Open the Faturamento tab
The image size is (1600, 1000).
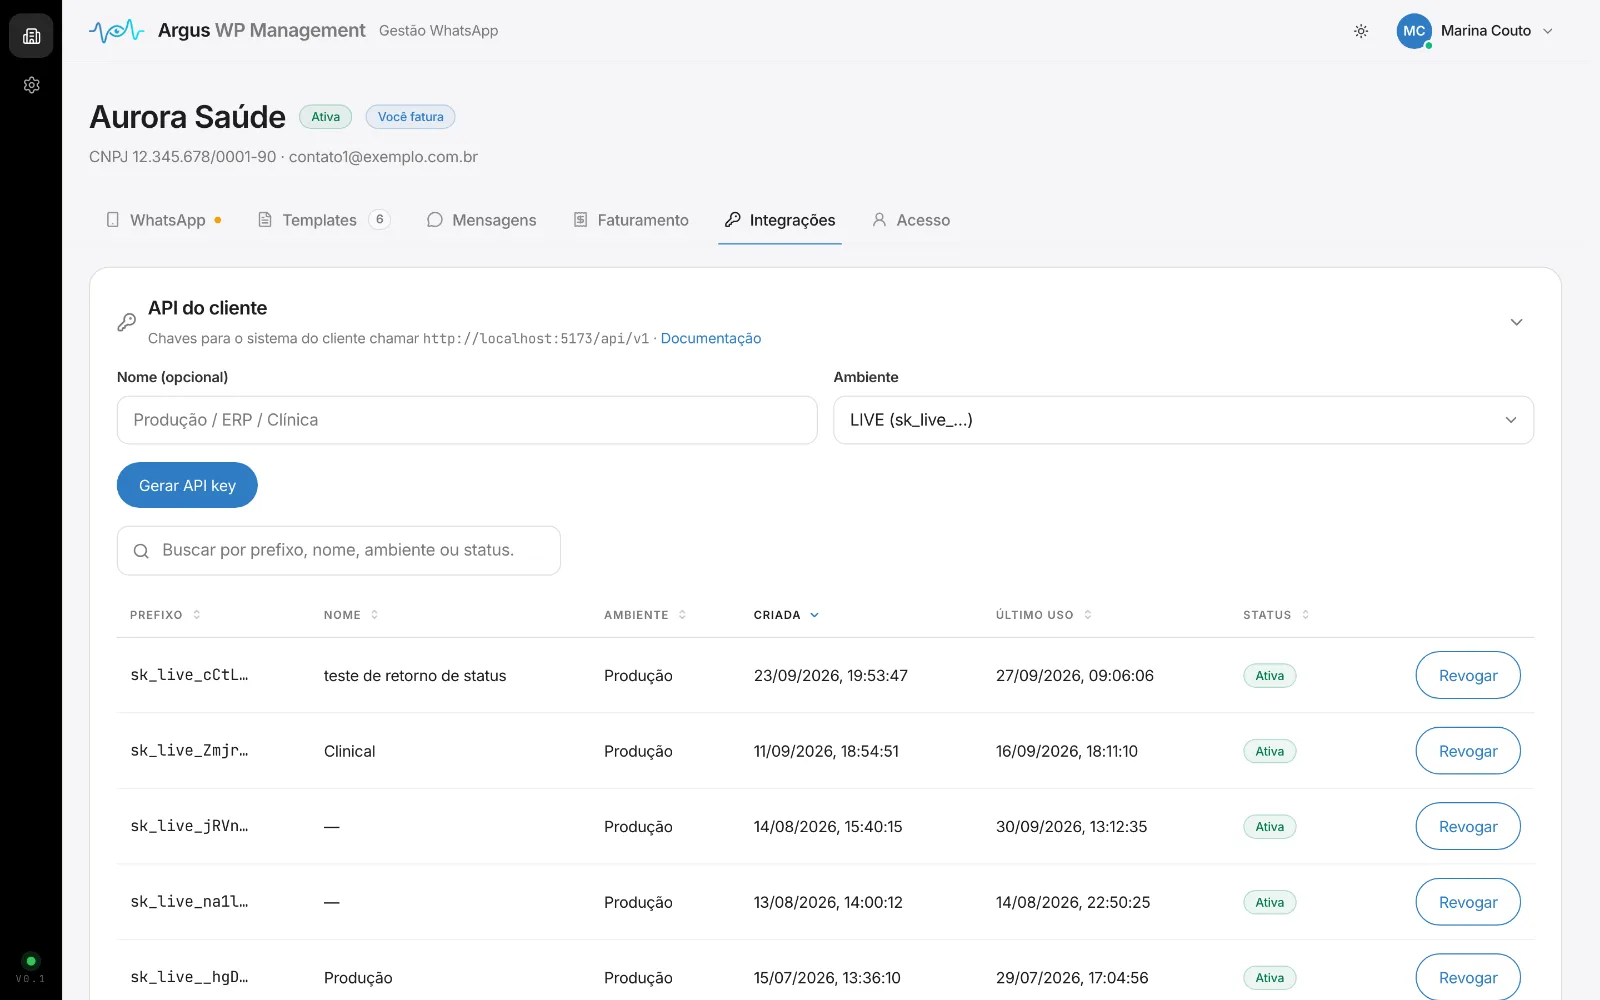(630, 220)
